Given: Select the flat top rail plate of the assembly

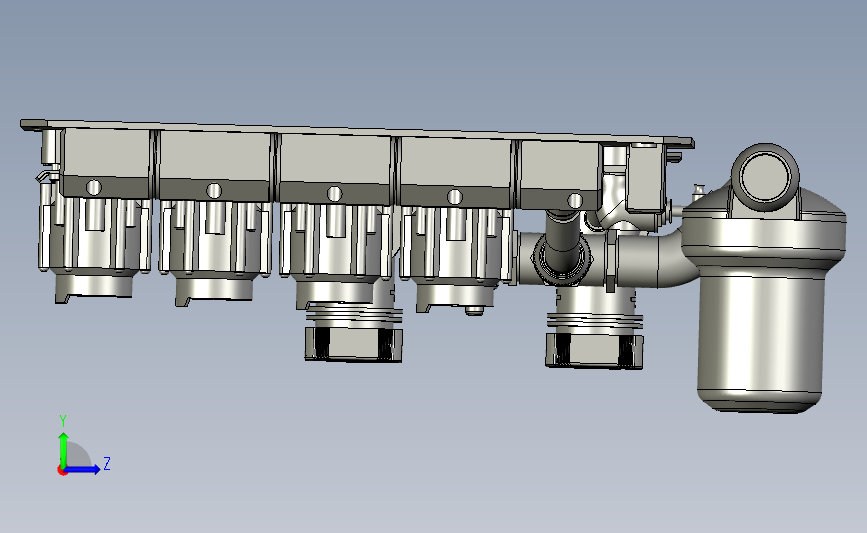Looking at the screenshot, I should pos(357,133).
